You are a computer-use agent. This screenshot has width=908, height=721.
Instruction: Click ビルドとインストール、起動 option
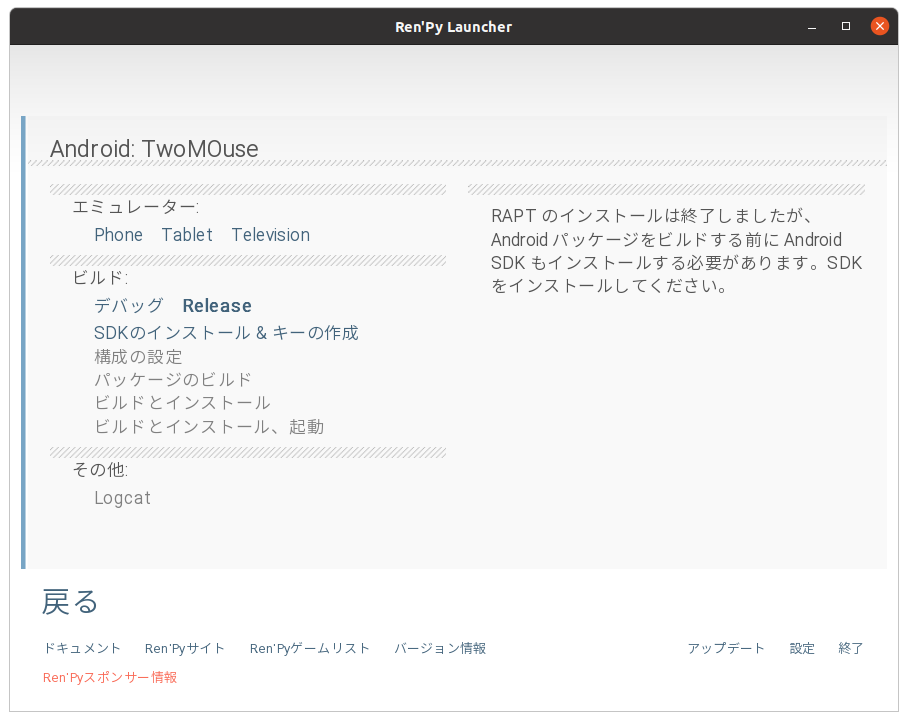[x=209, y=427]
